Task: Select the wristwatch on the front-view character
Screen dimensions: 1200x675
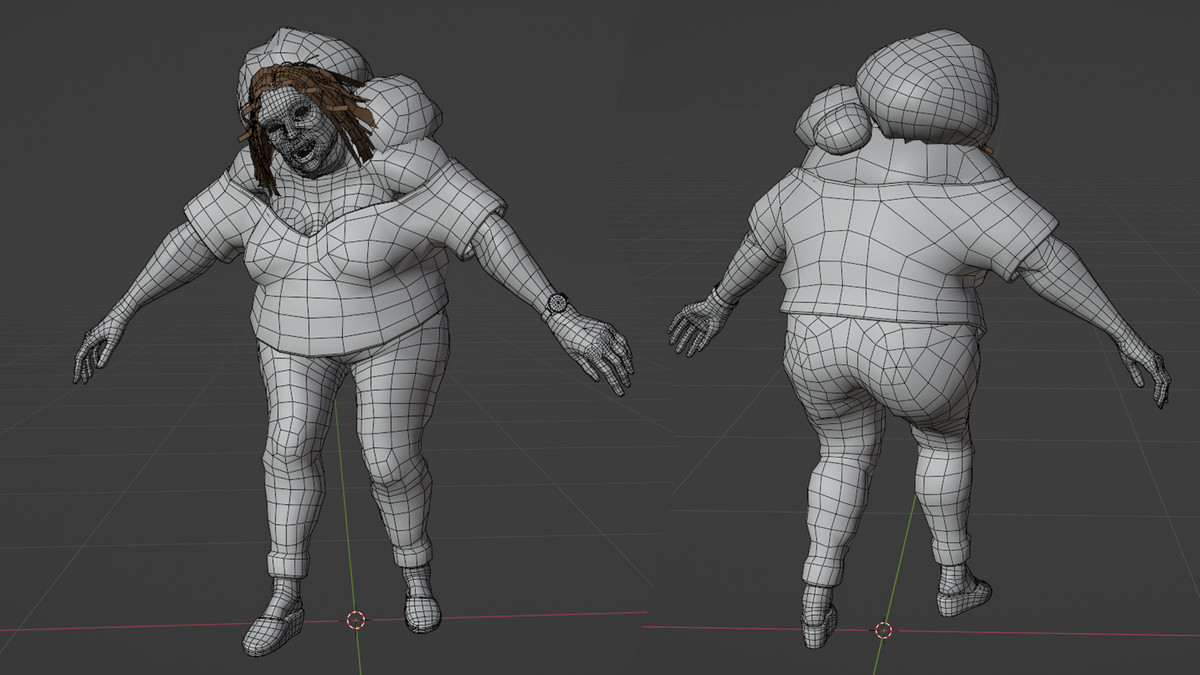Action: click(x=556, y=304)
